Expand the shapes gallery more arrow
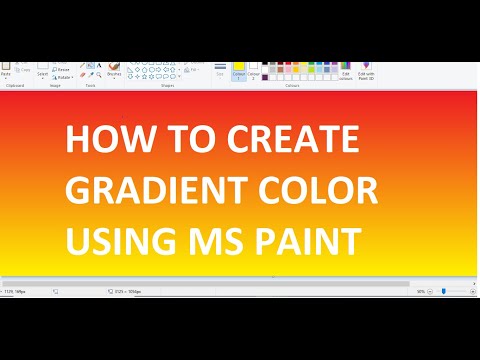 point(179,77)
